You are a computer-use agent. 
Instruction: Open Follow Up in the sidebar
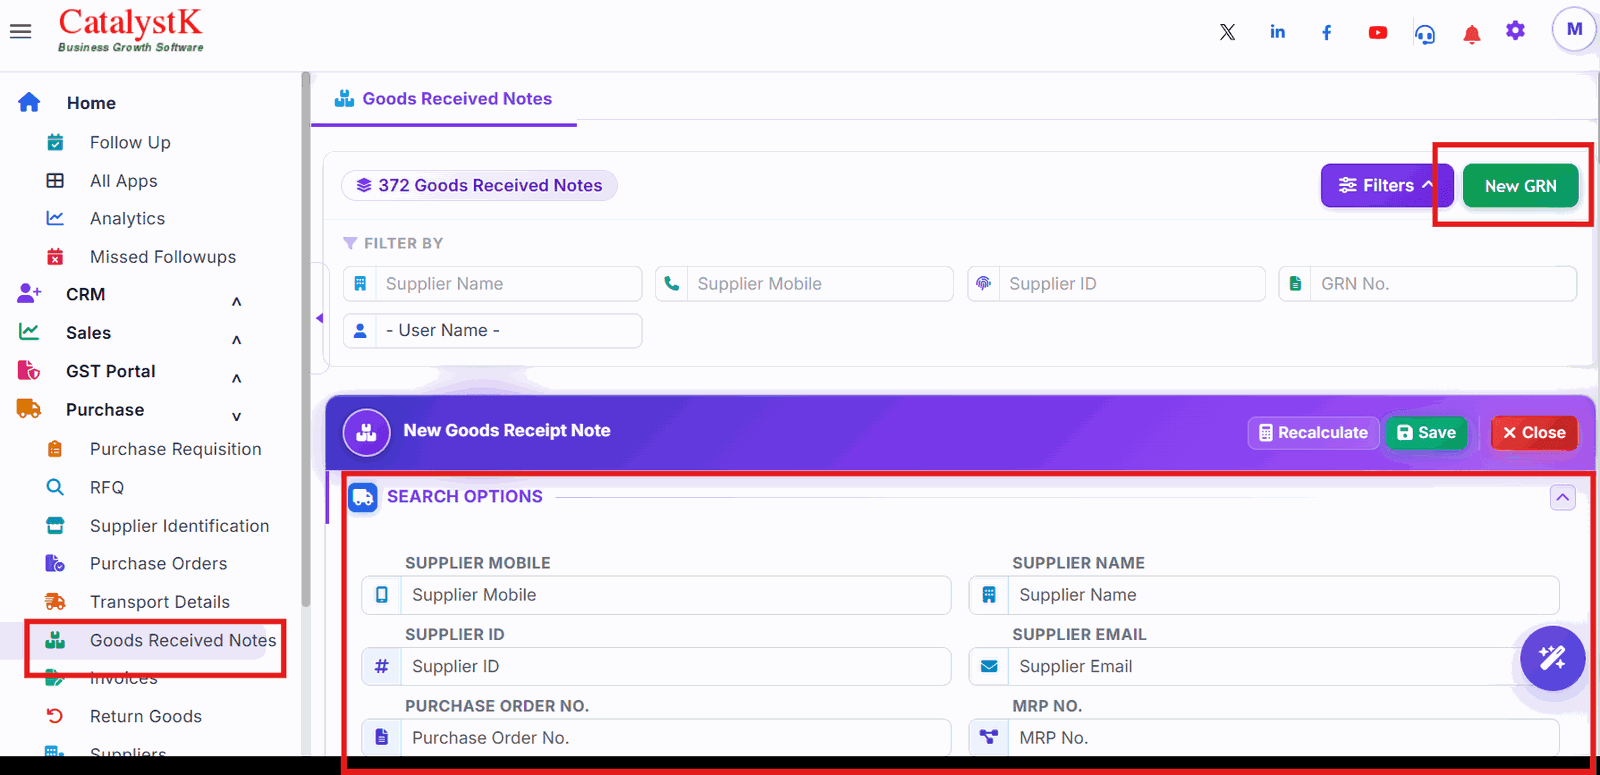(130, 143)
